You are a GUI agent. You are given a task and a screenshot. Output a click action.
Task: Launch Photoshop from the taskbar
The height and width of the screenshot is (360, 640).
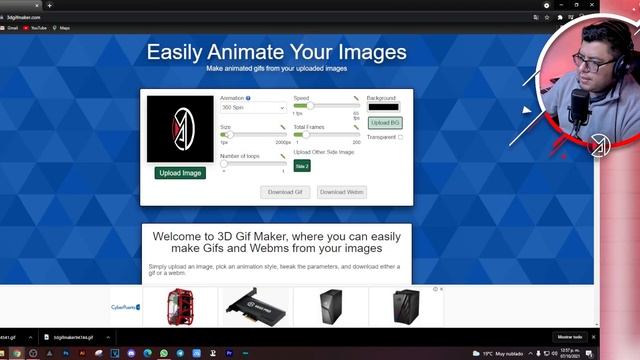(x=66, y=353)
